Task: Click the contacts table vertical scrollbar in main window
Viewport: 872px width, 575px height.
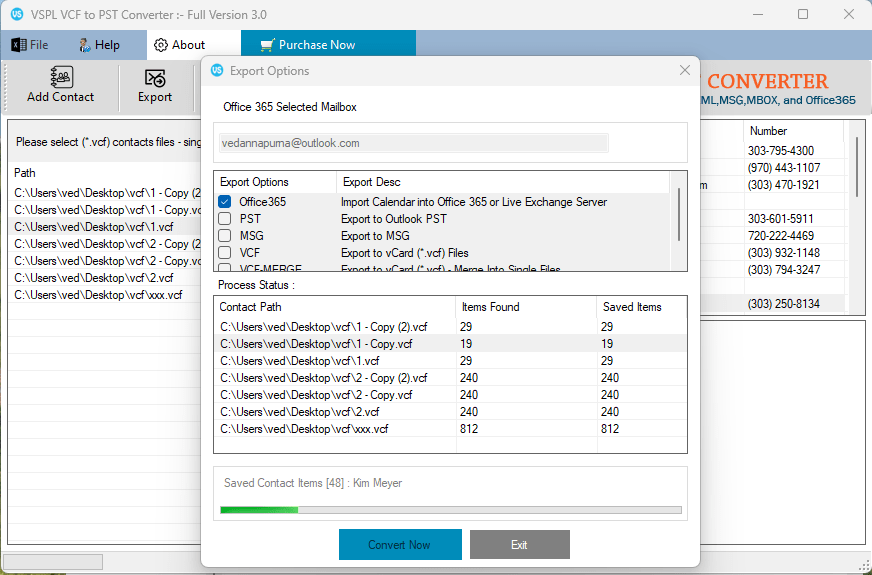Action: (x=857, y=167)
